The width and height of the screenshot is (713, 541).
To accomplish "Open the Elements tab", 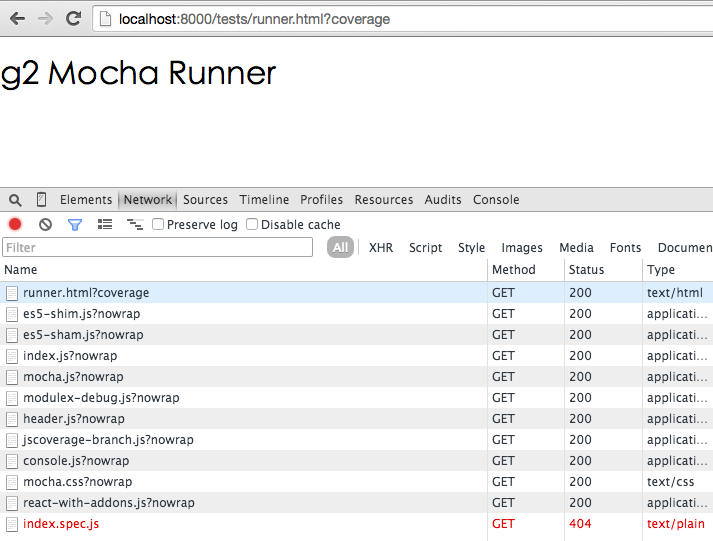I will [86, 200].
